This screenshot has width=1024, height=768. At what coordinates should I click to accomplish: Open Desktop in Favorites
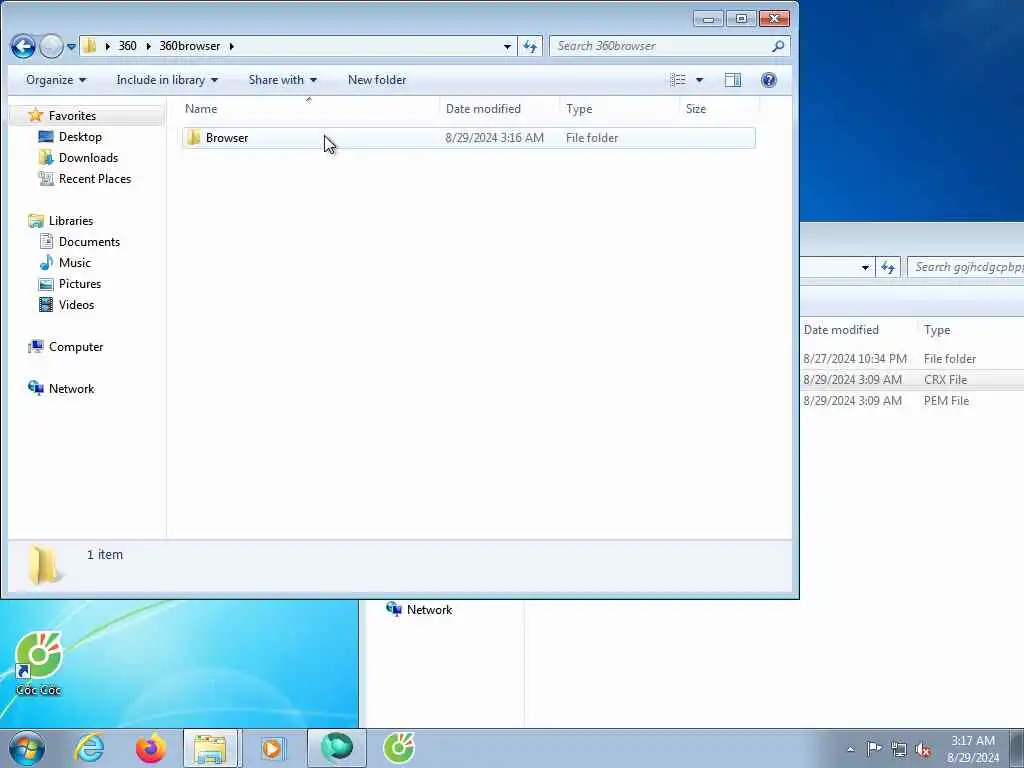(x=80, y=136)
